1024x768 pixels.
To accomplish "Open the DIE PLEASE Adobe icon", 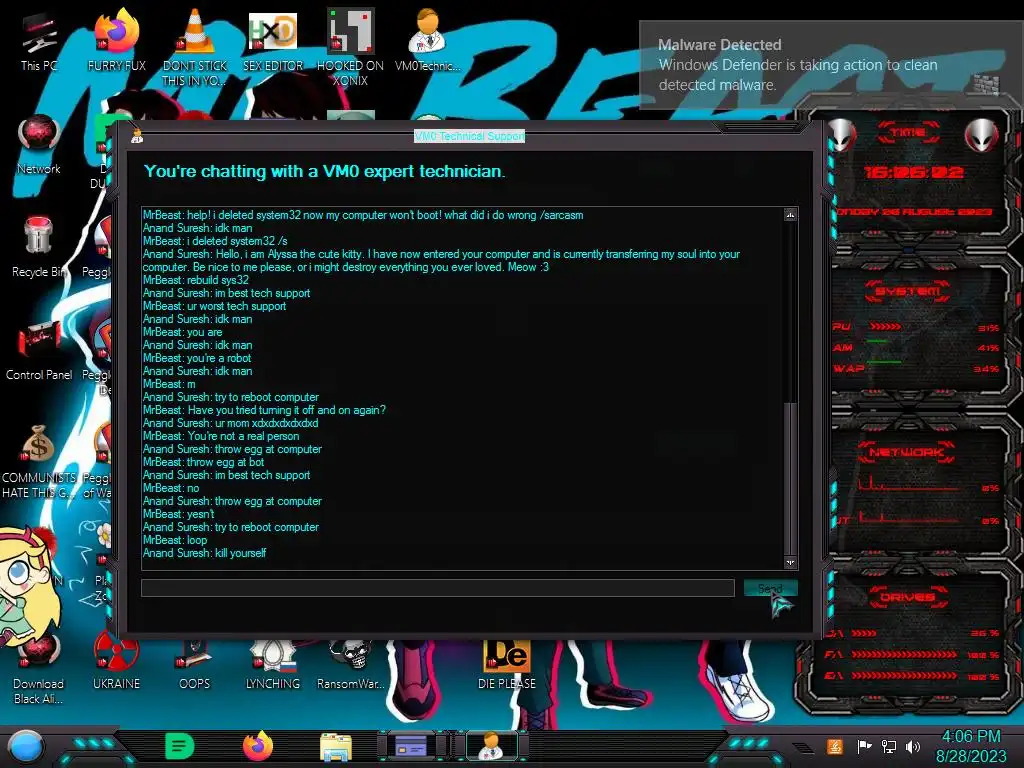I will [507, 664].
